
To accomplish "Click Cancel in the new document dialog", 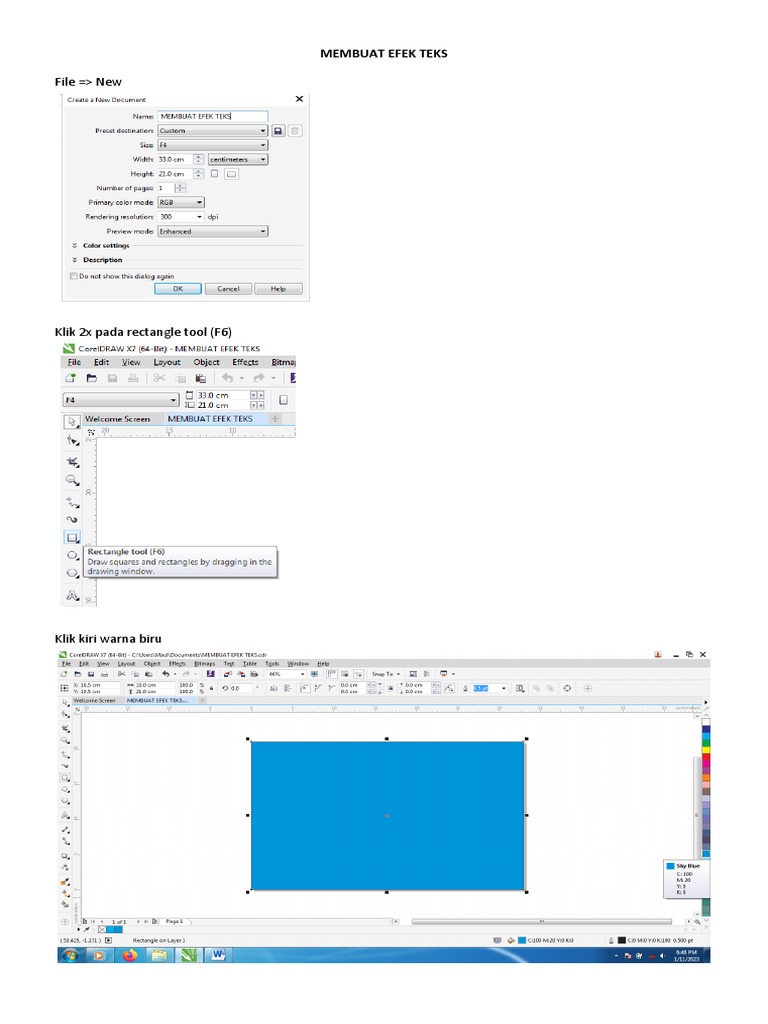I will 228,289.
